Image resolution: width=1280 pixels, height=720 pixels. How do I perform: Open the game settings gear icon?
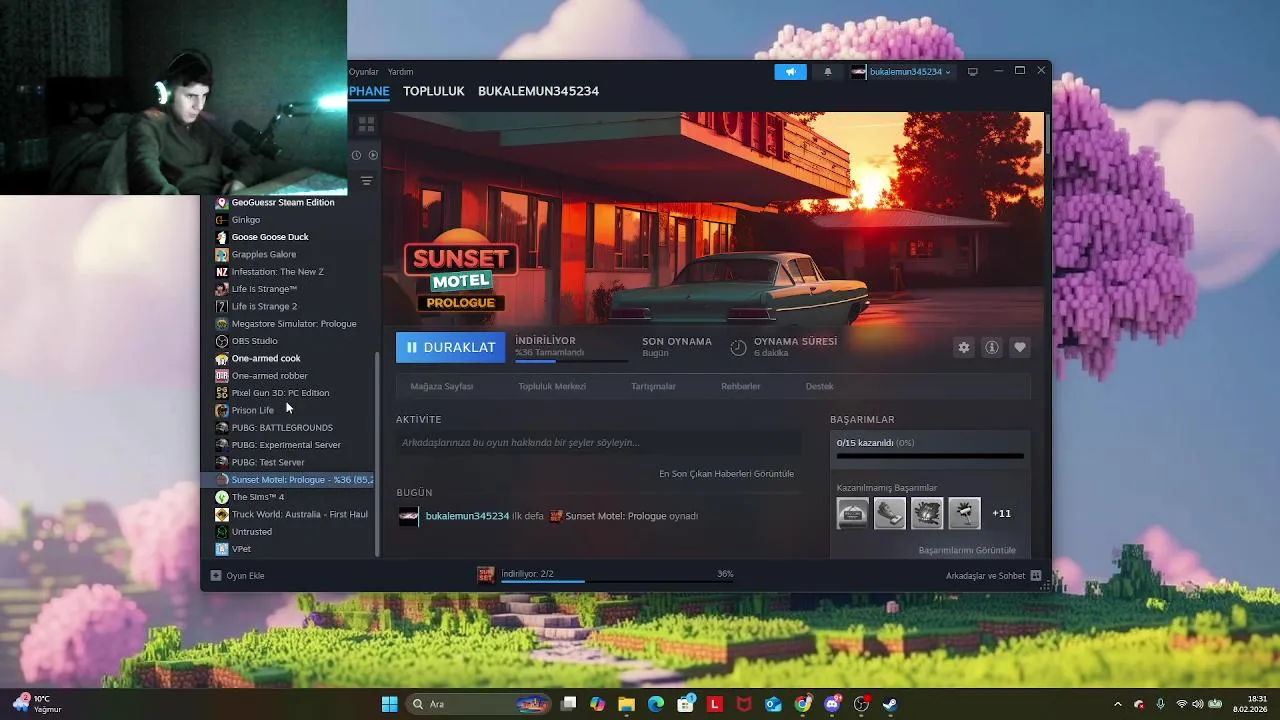click(964, 347)
